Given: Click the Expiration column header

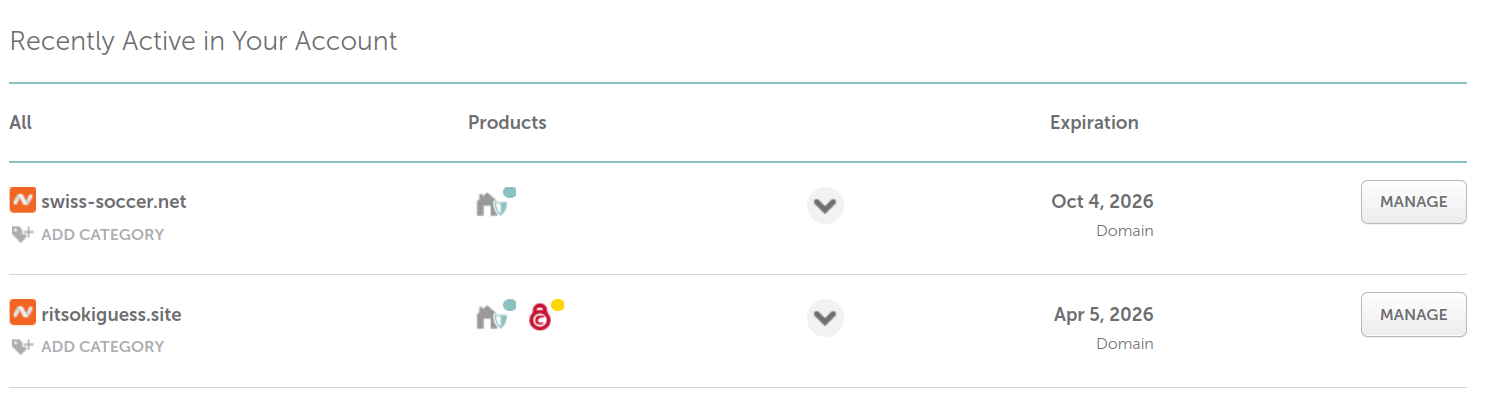Looking at the screenshot, I should 1094,123.
